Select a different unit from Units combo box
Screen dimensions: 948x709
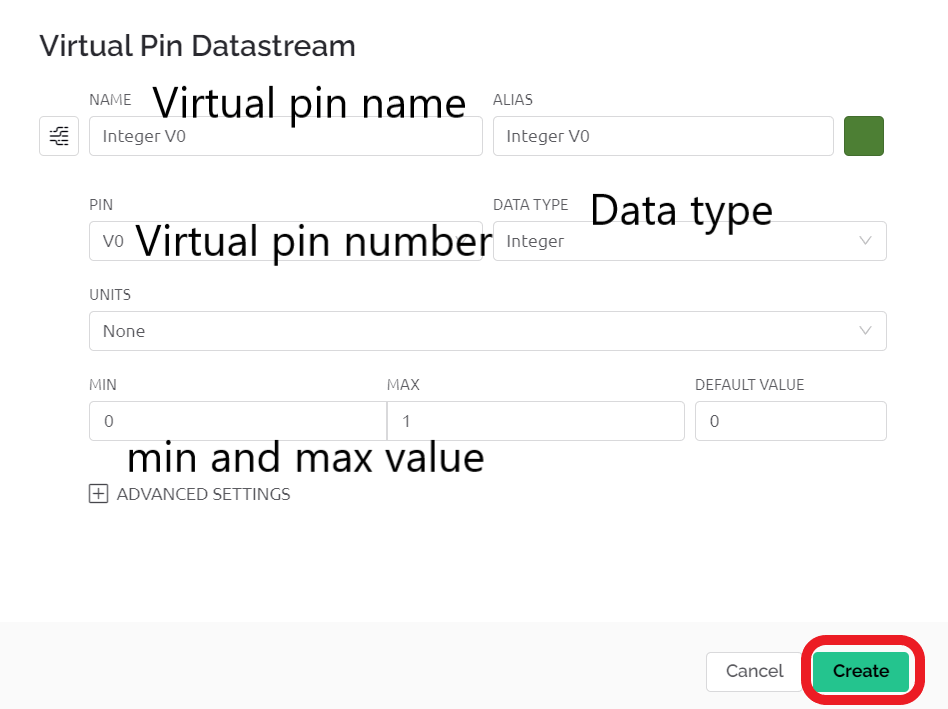[x=487, y=331]
